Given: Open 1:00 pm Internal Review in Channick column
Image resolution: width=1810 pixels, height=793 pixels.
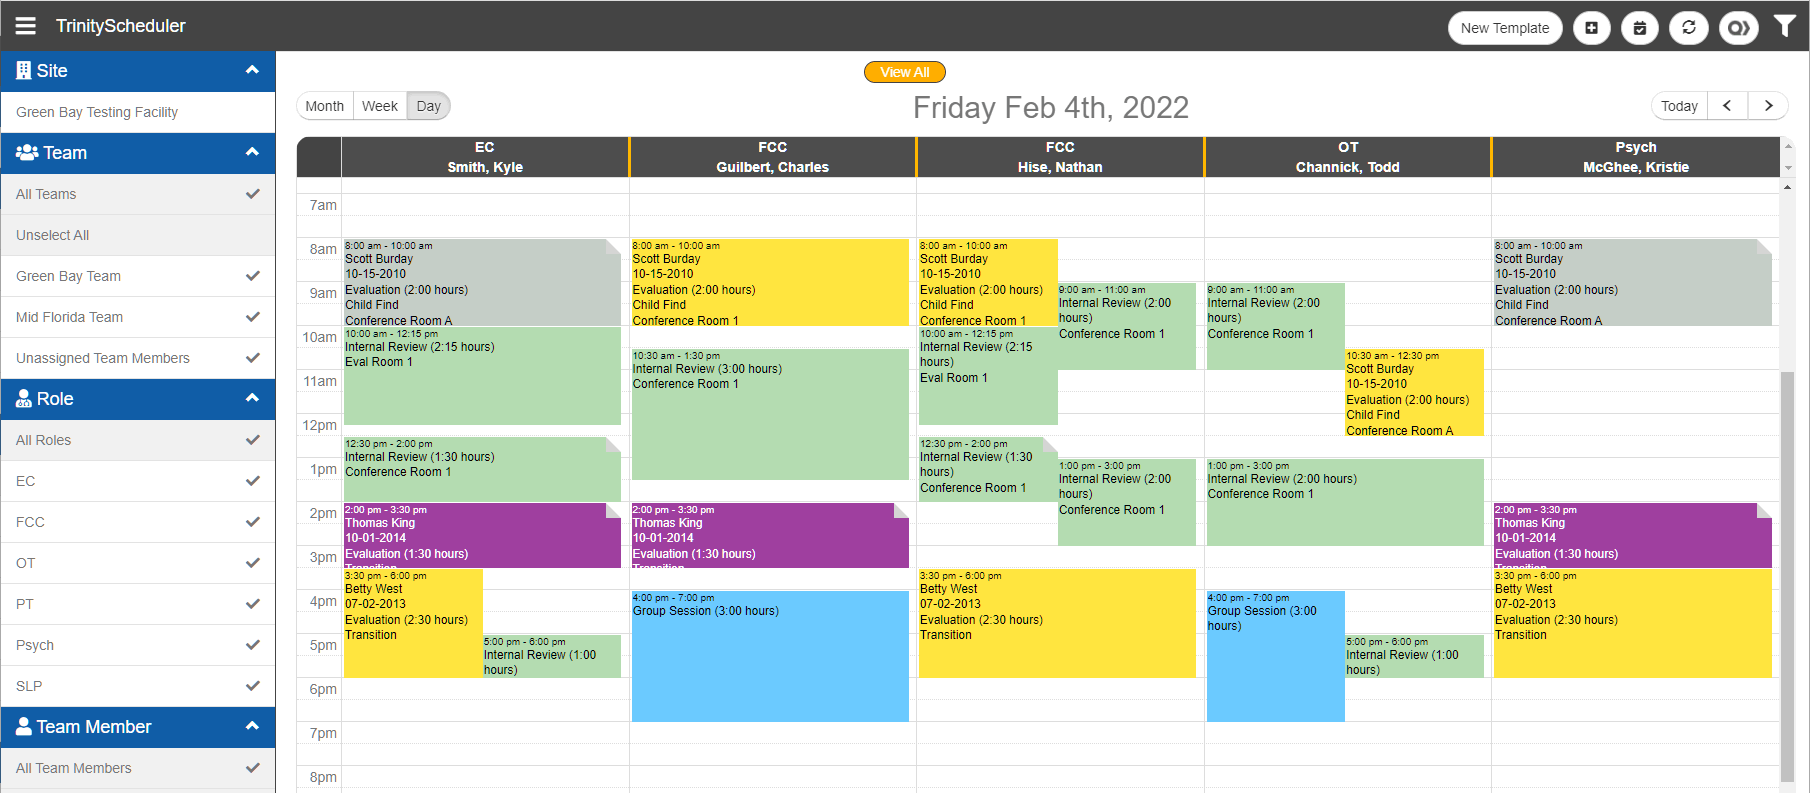Looking at the screenshot, I should (1345, 502).
